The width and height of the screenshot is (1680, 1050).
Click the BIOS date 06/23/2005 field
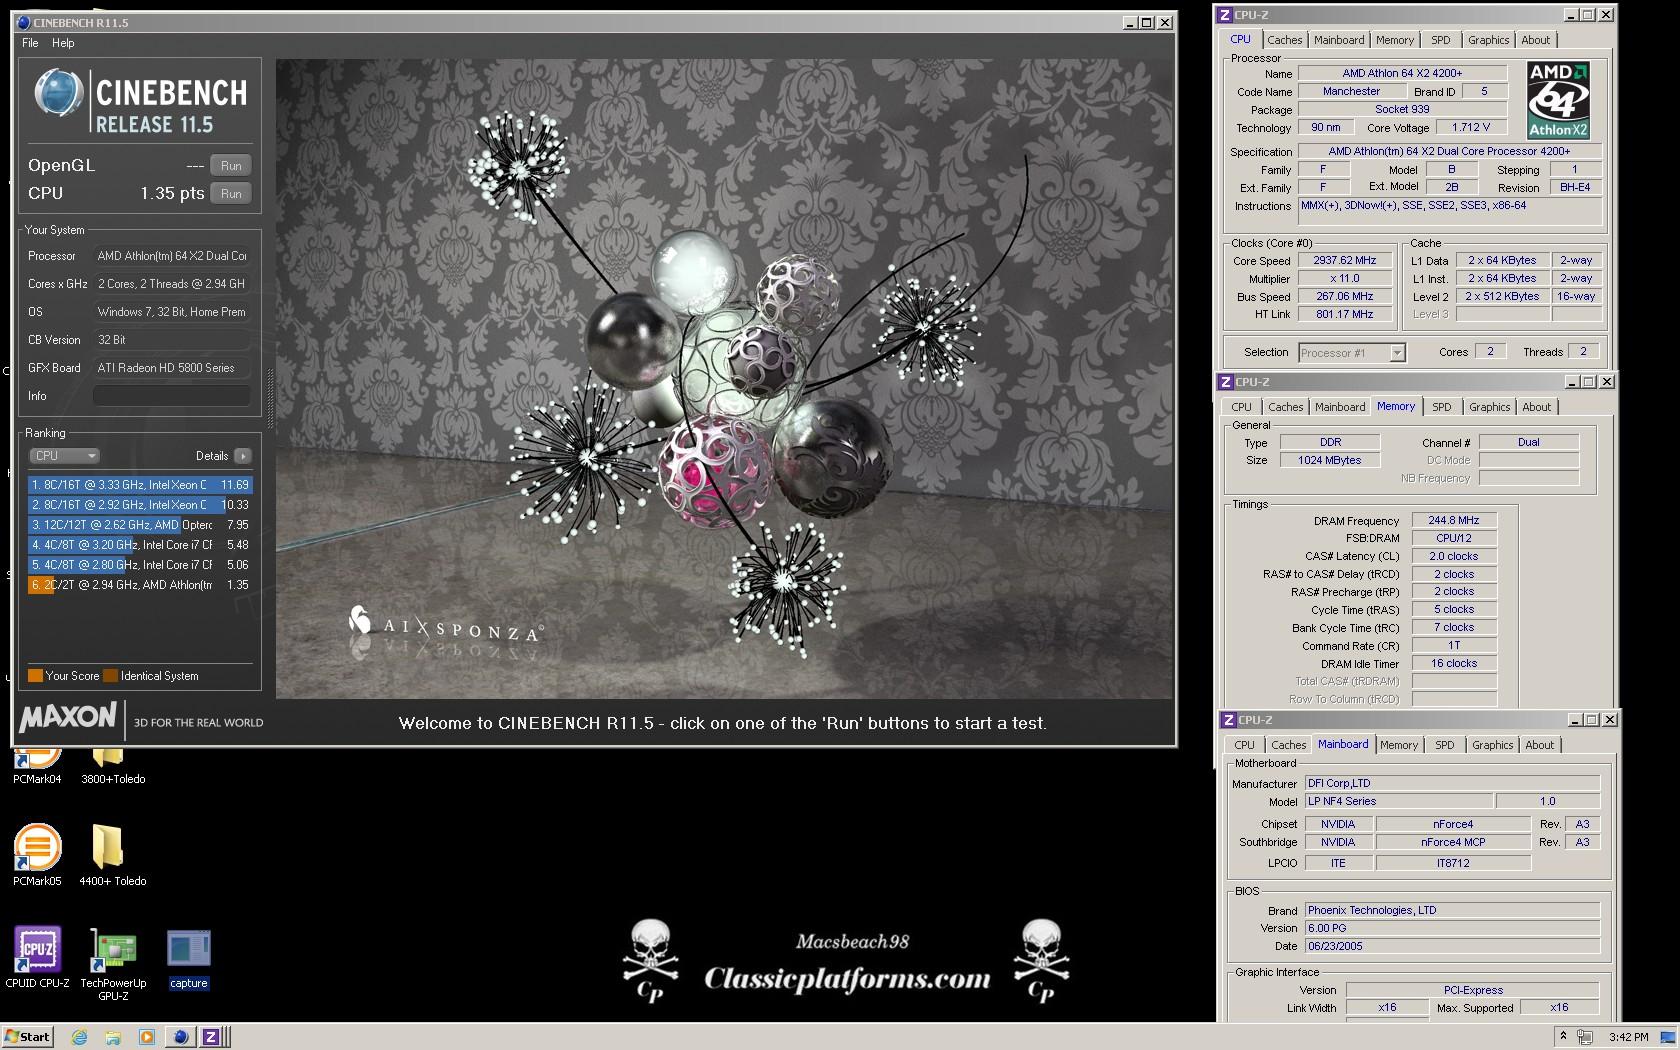point(1452,946)
